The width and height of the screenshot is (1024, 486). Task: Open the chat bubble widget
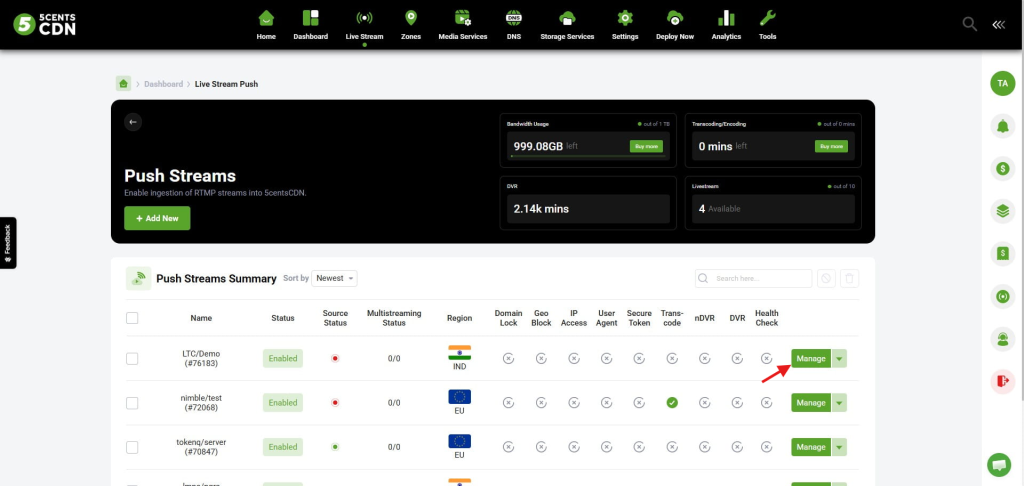coord(999,465)
